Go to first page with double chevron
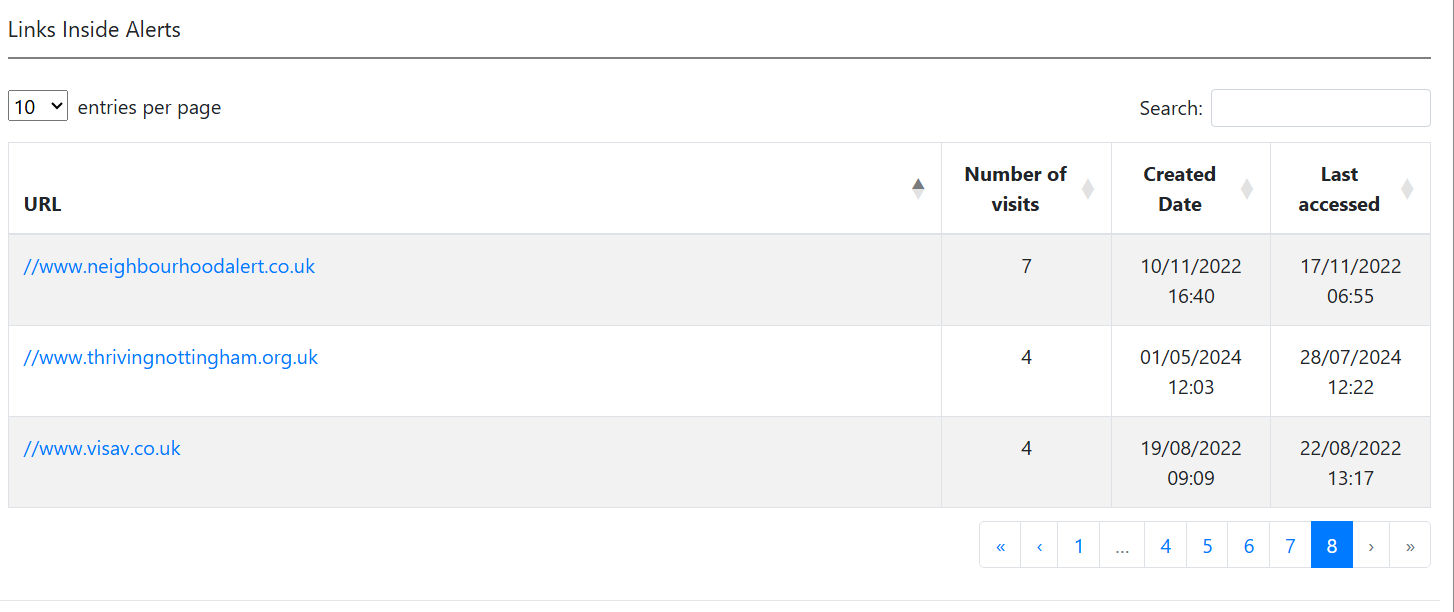This screenshot has height=612, width=1454. [1000, 545]
